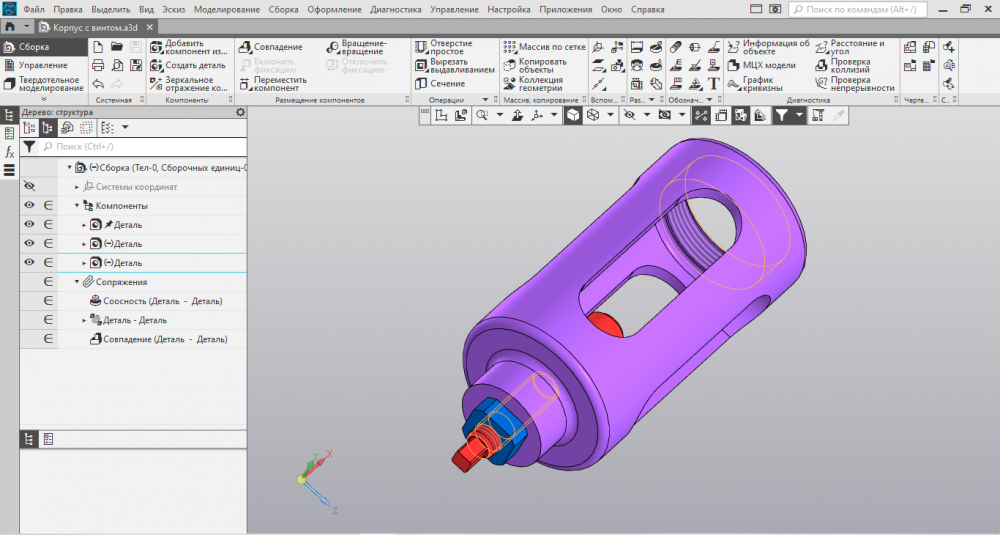Activate the Массив по сетке tool
This screenshot has width=1000, height=535.
coord(509,48)
